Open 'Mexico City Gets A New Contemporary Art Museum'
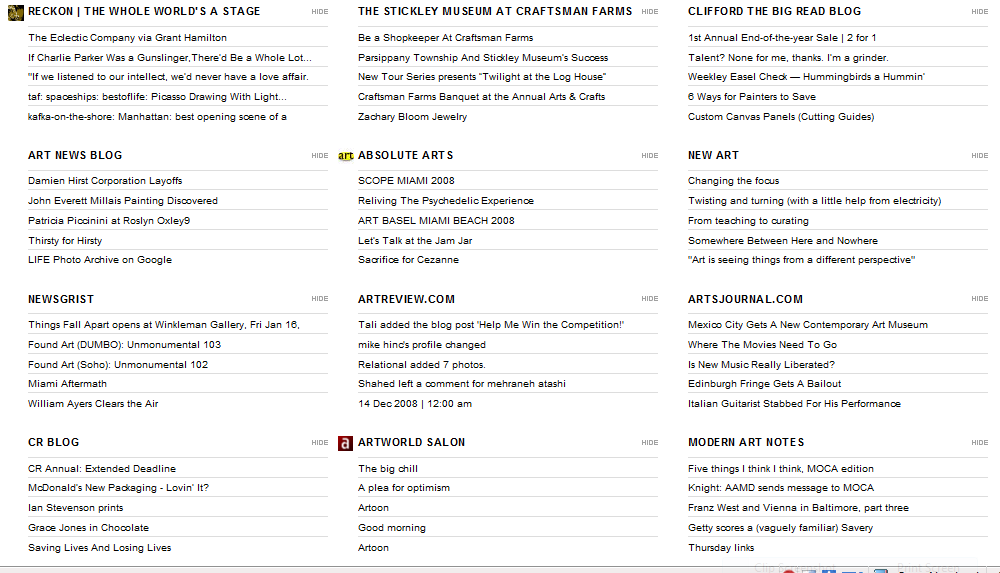 [x=807, y=324]
